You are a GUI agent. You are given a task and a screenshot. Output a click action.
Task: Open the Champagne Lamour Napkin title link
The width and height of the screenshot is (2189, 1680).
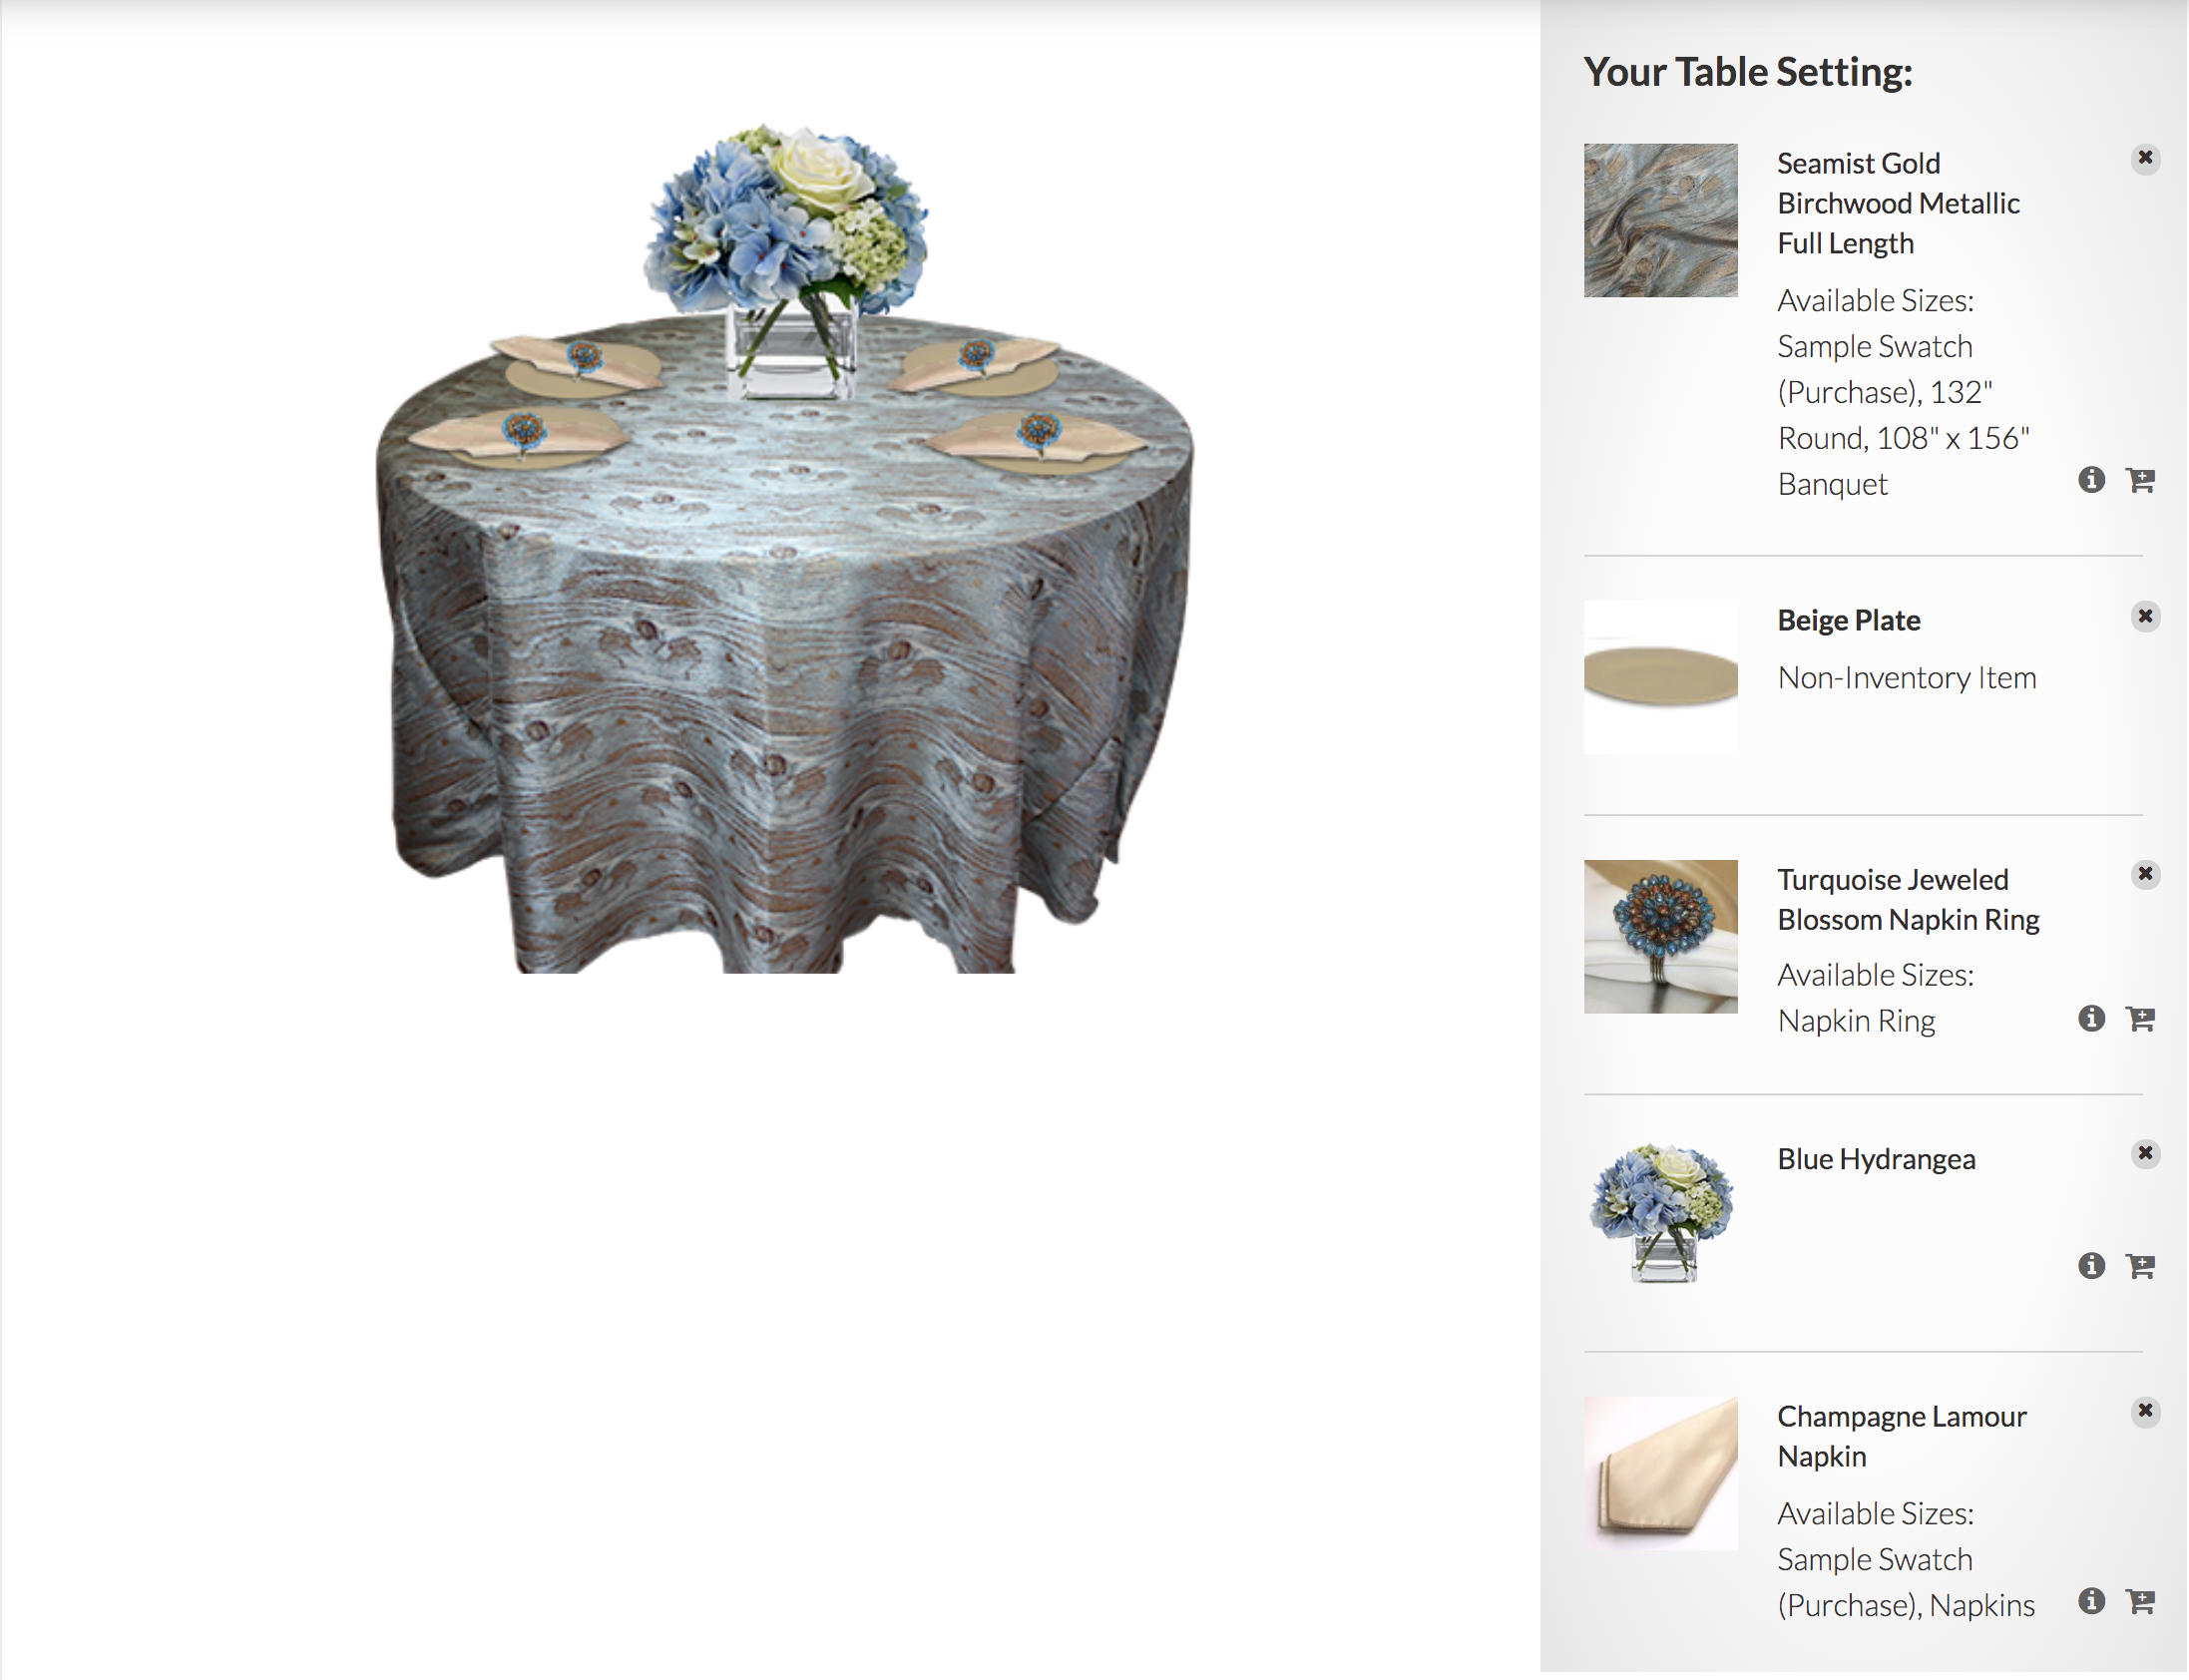click(1901, 1436)
